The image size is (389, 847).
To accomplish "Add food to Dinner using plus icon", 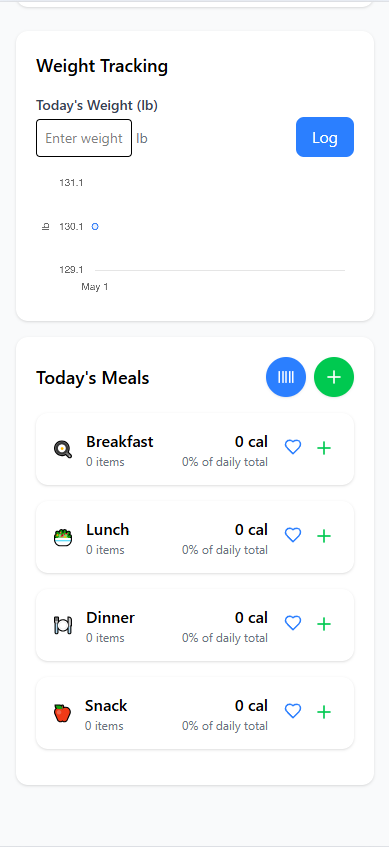I will [324, 624].
